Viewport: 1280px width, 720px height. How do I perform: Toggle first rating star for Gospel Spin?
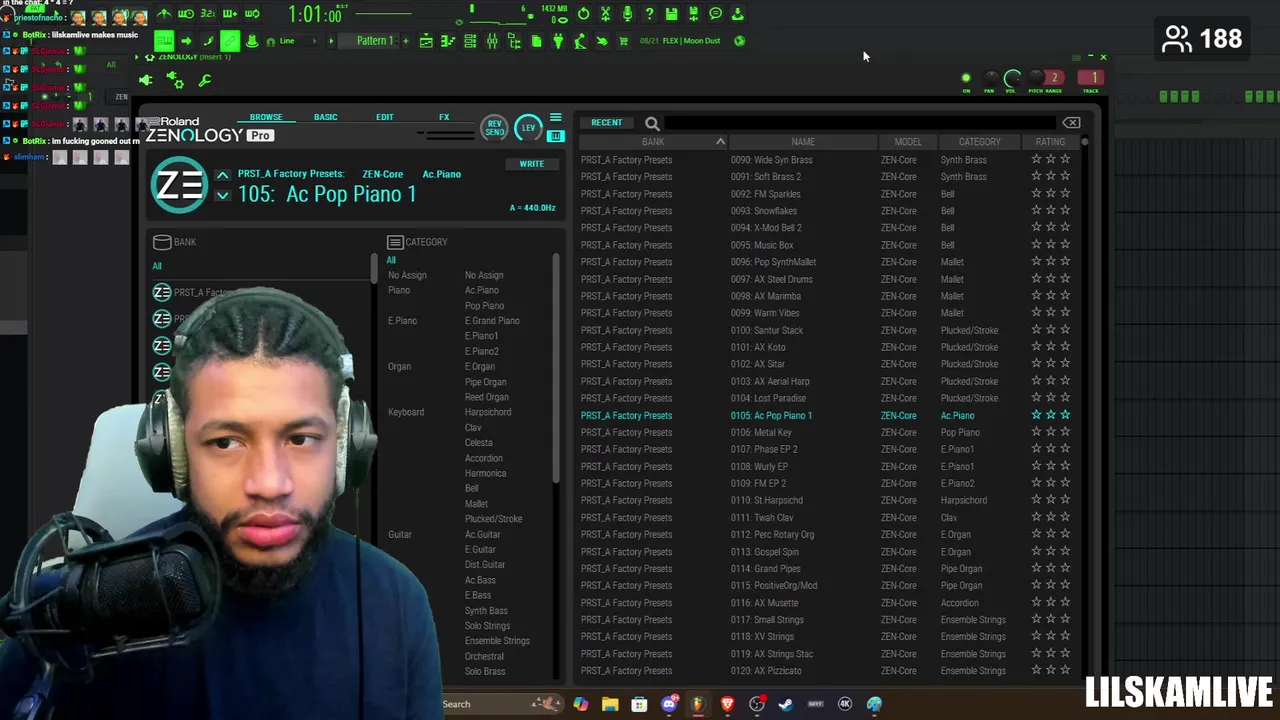(1036, 551)
